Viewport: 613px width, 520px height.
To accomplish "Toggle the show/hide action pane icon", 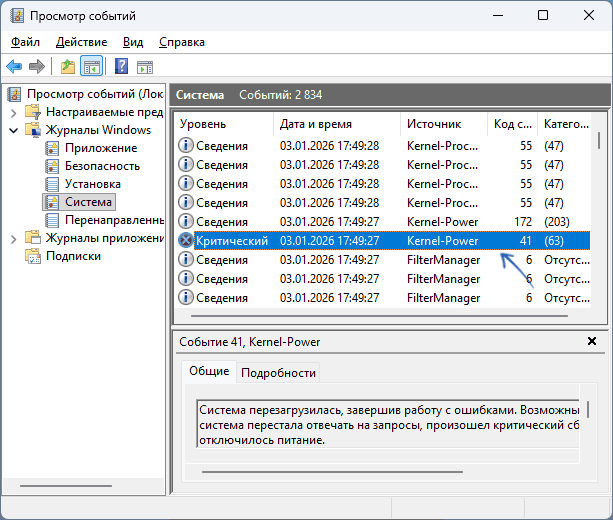I will tap(145, 67).
